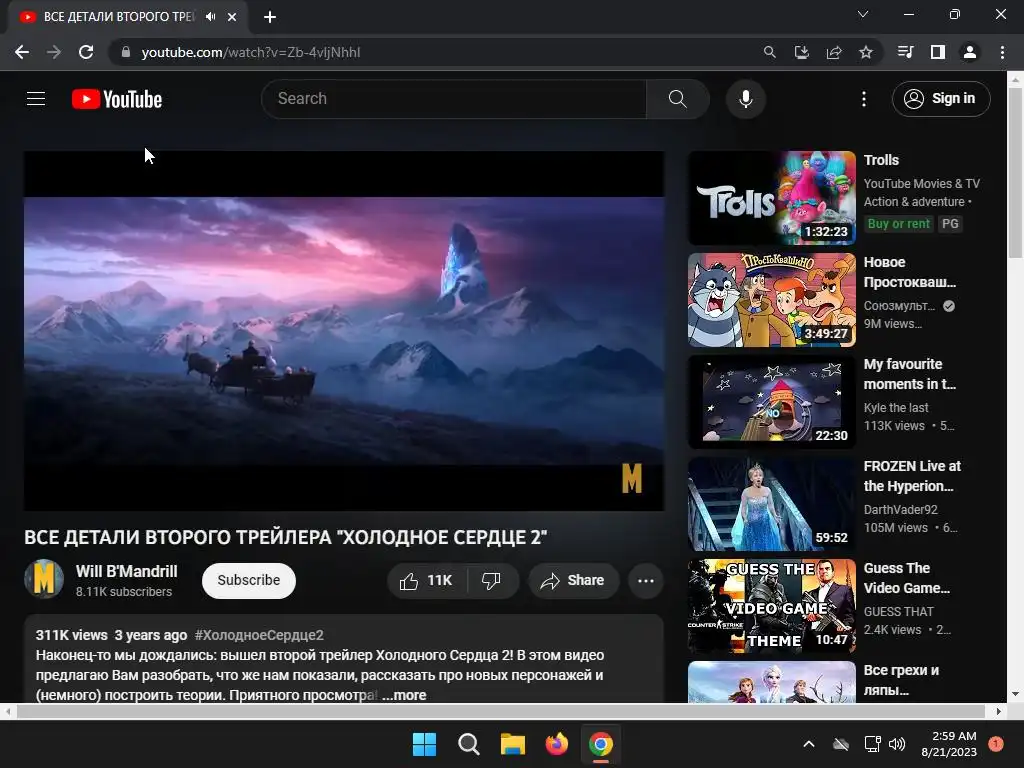Screen dimensions: 1024x768
Task: Dislike the video with thumbs down
Action: (x=492, y=581)
